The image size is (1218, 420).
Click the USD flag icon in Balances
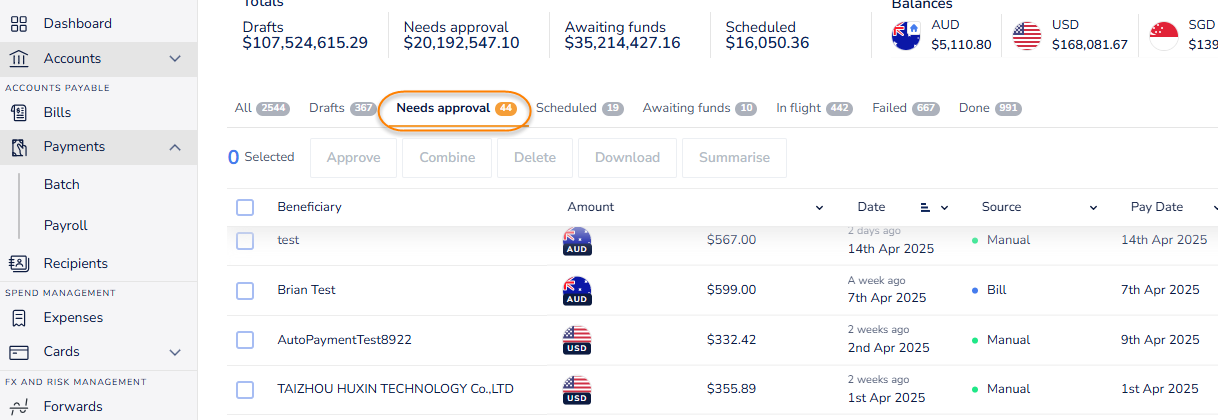1027,36
